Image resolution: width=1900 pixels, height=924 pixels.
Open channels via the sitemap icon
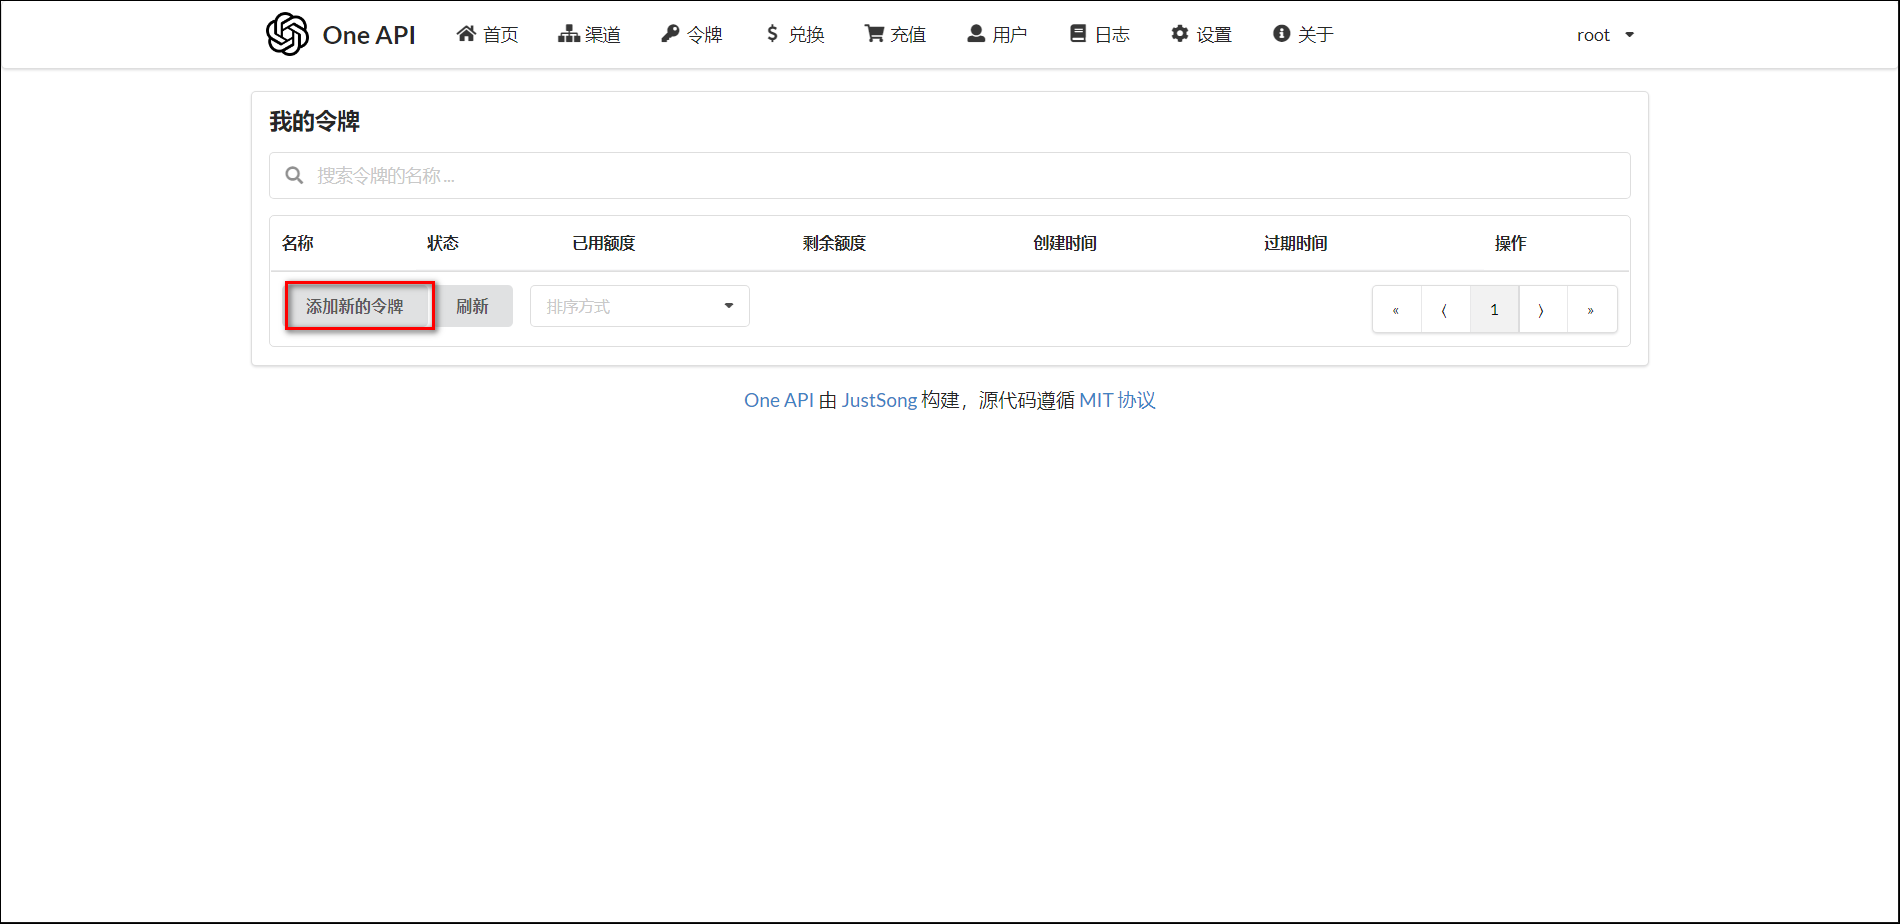click(568, 34)
